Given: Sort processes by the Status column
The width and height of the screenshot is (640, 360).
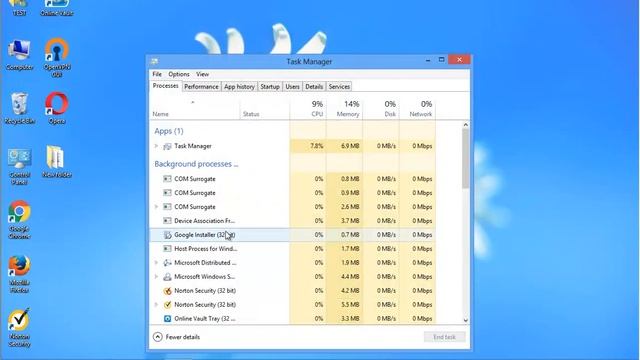Looking at the screenshot, I should 265,109.
